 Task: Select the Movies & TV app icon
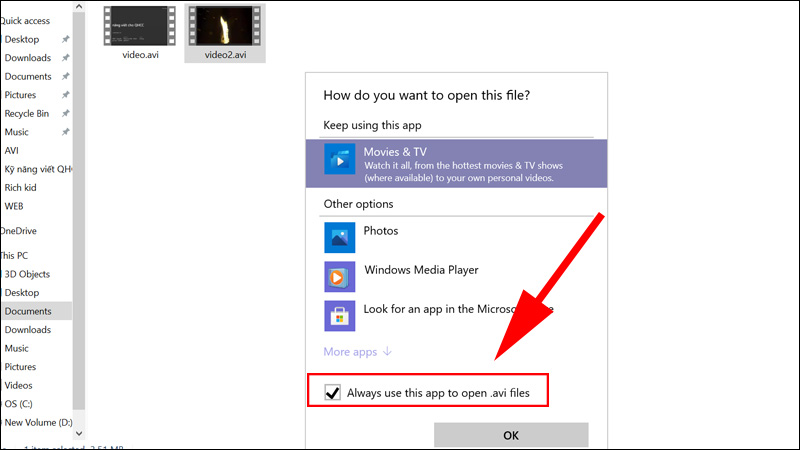click(339, 159)
